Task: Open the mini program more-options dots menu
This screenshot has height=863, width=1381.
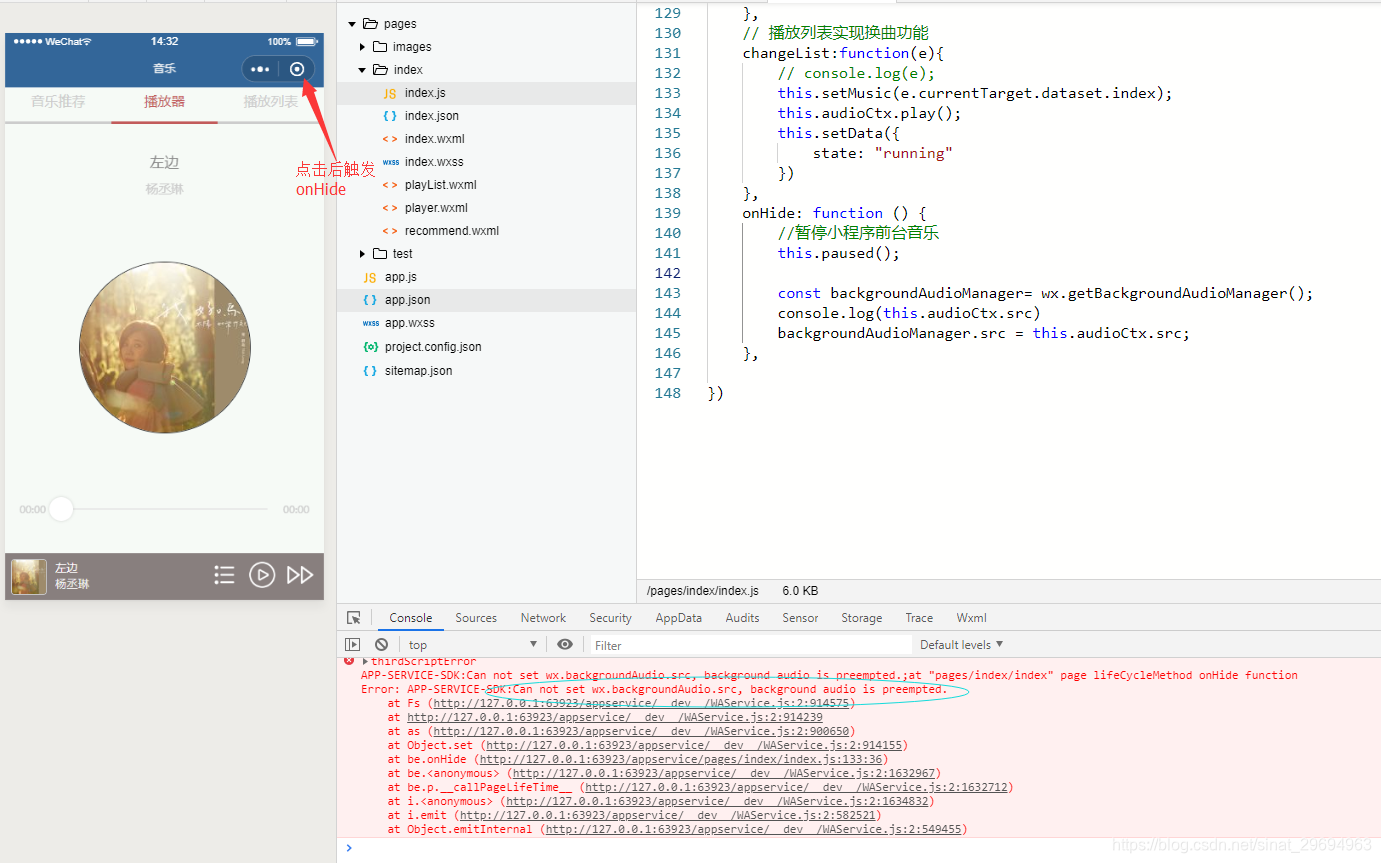Action: (x=260, y=69)
